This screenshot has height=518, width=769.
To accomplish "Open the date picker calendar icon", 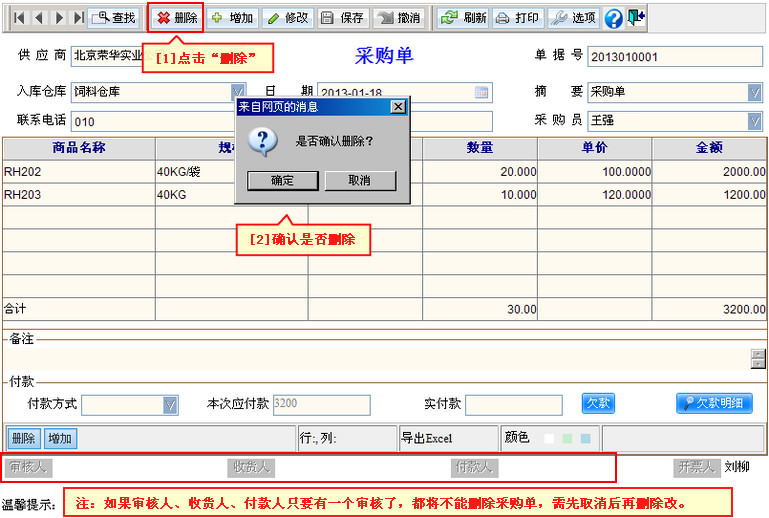I will coord(482,92).
